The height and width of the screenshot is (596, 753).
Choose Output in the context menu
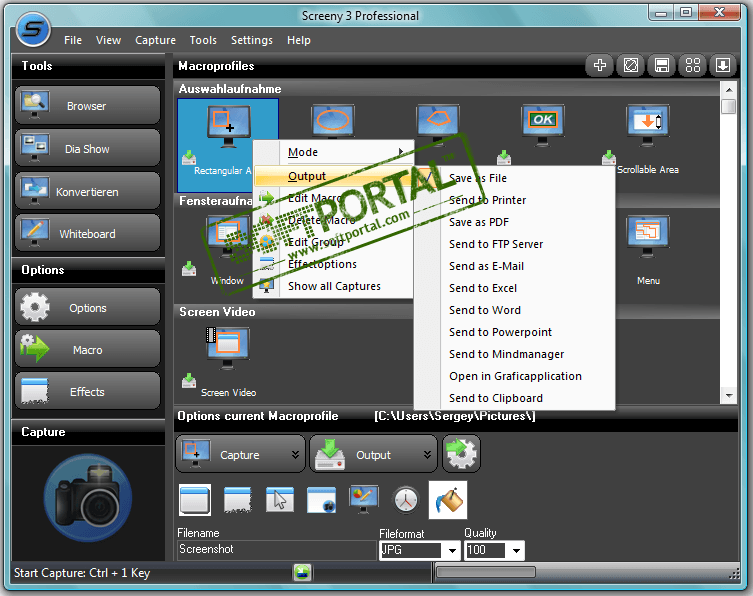pos(334,176)
